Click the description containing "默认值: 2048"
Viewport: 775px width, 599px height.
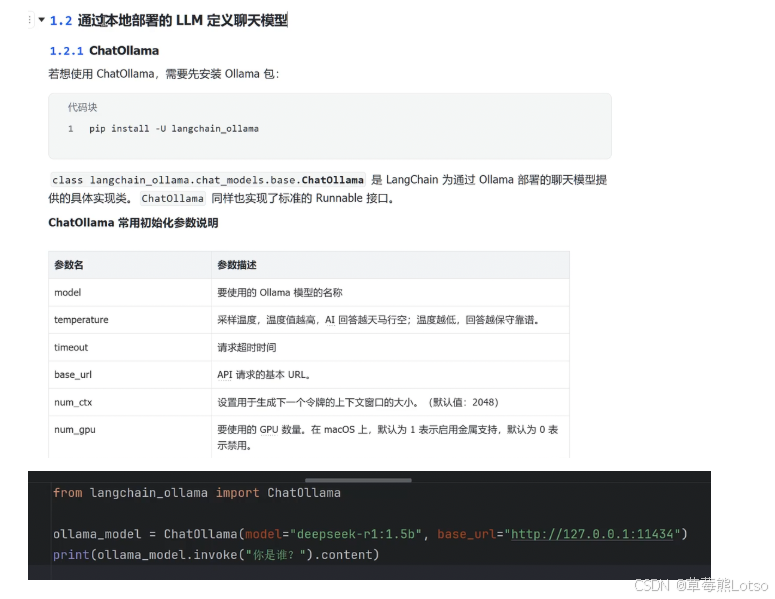(x=358, y=402)
